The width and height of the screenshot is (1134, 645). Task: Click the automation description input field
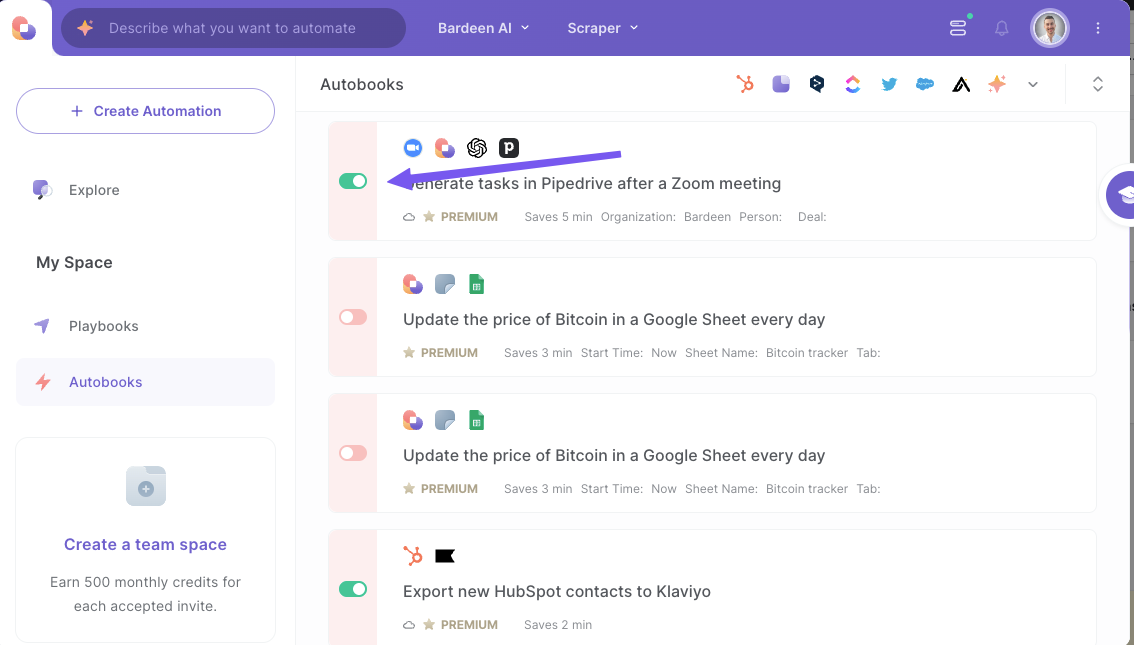[232, 28]
